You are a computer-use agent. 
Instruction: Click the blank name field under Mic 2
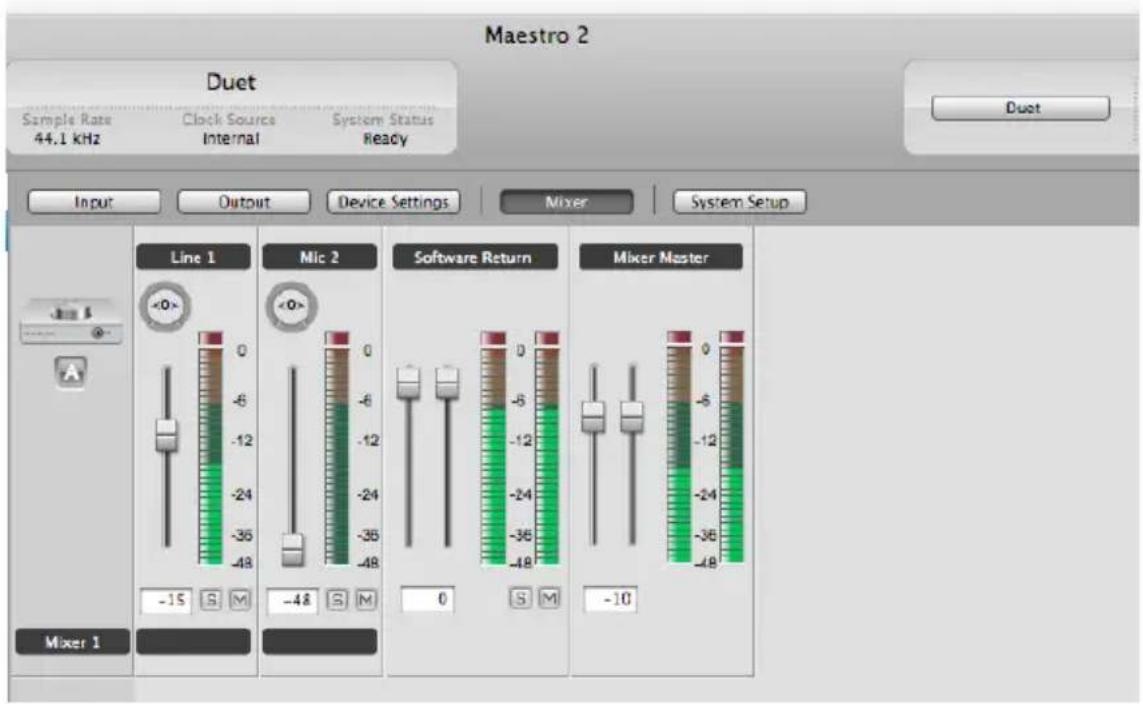319,642
